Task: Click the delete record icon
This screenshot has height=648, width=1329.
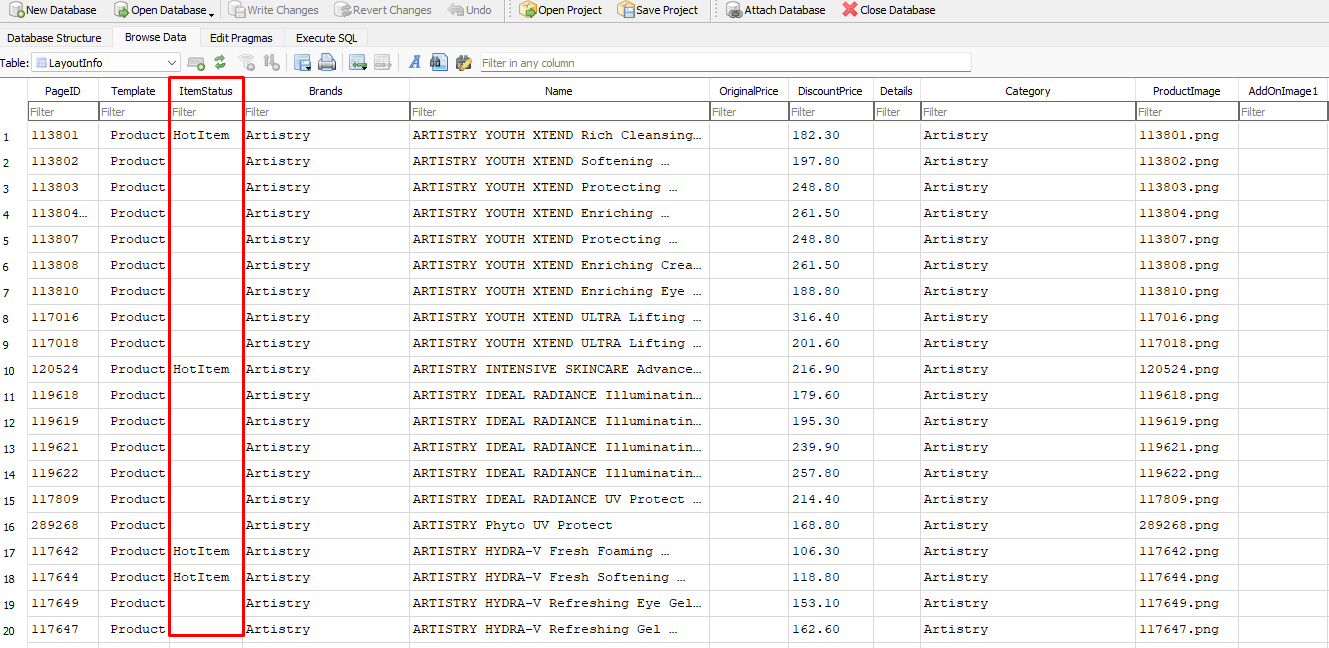Action: click(383, 62)
